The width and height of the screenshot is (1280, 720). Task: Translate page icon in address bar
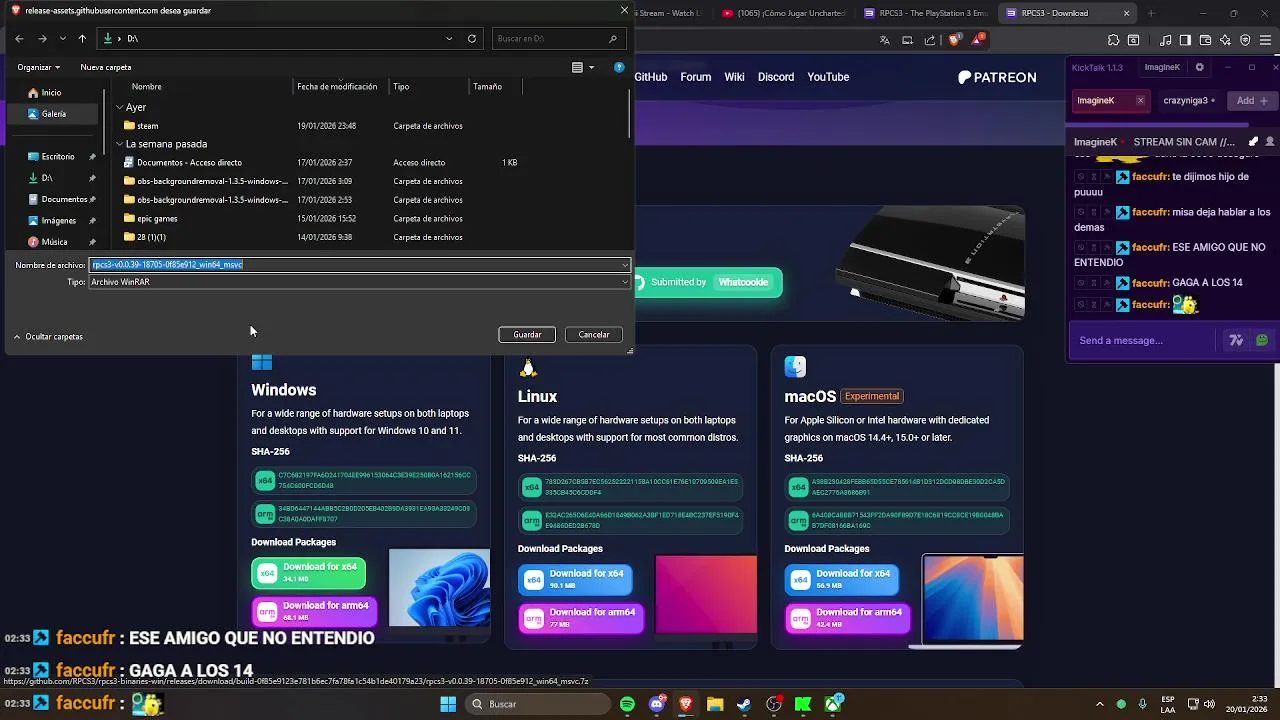coord(885,40)
